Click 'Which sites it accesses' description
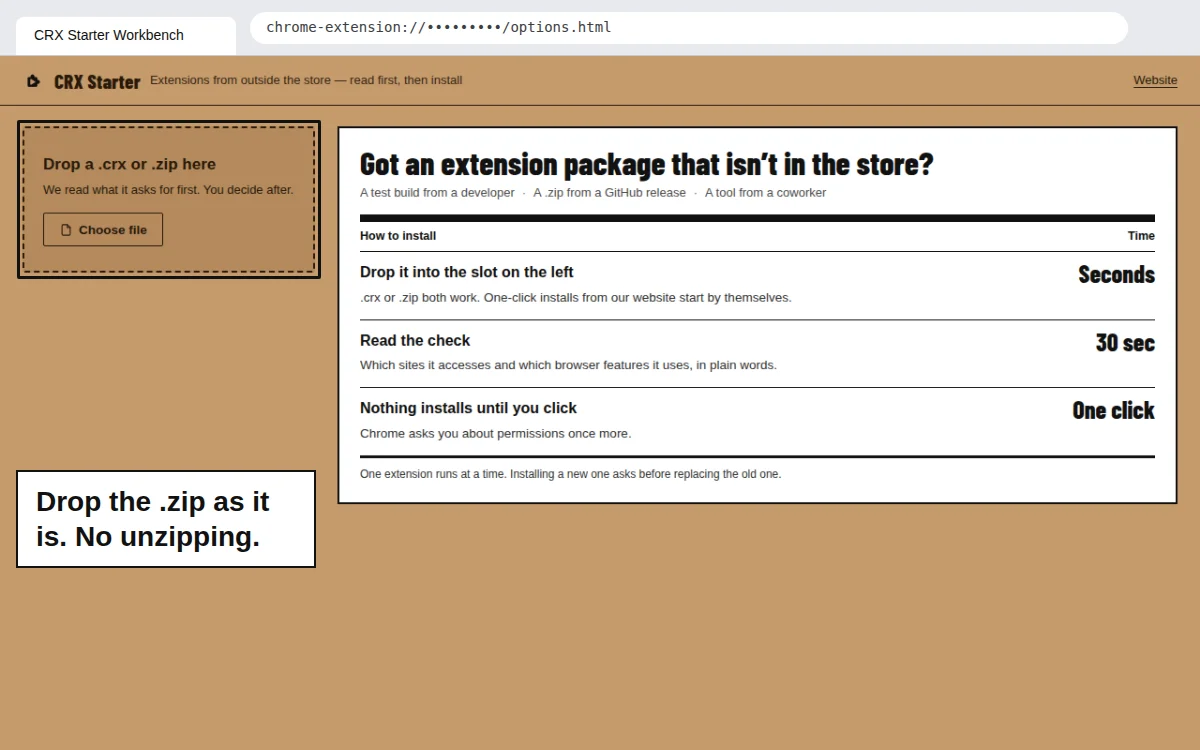 coord(568,365)
